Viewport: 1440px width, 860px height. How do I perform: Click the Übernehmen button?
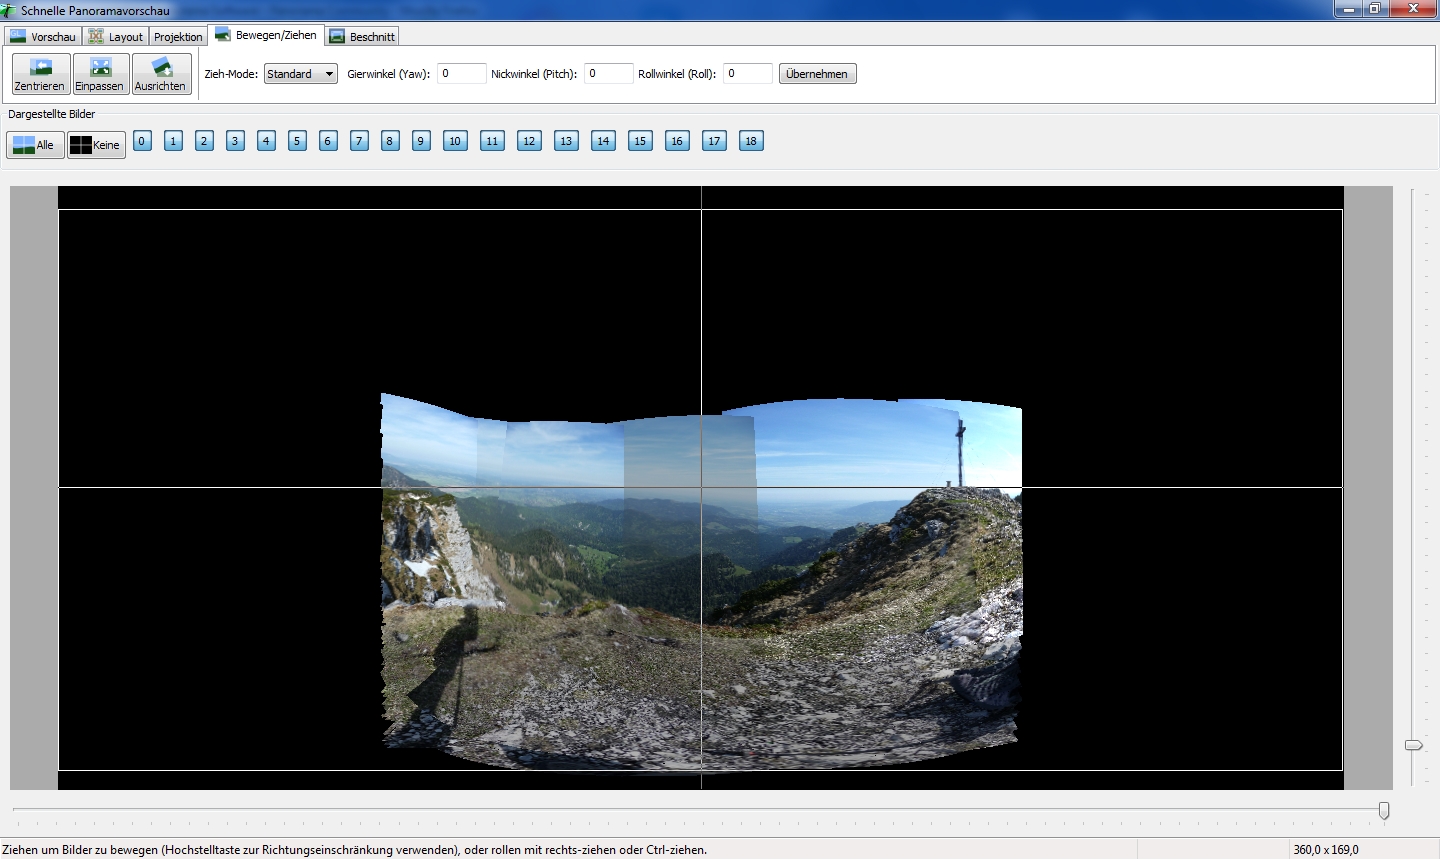[817, 74]
